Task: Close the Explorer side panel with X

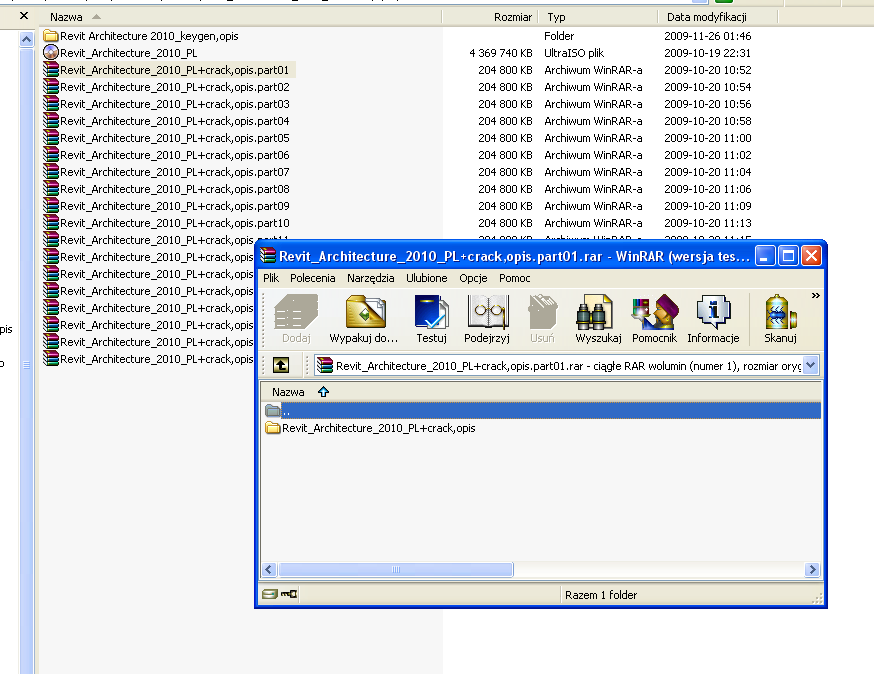Action: pyautogui.click(x=23, y=16)
